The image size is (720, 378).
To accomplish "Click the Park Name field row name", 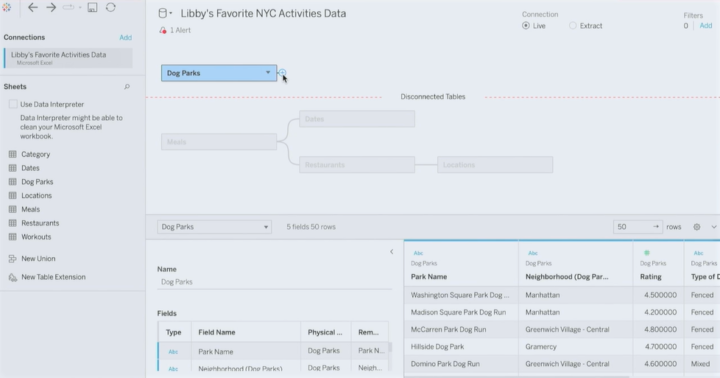I will pyautogui.click(x=216, y=352).
